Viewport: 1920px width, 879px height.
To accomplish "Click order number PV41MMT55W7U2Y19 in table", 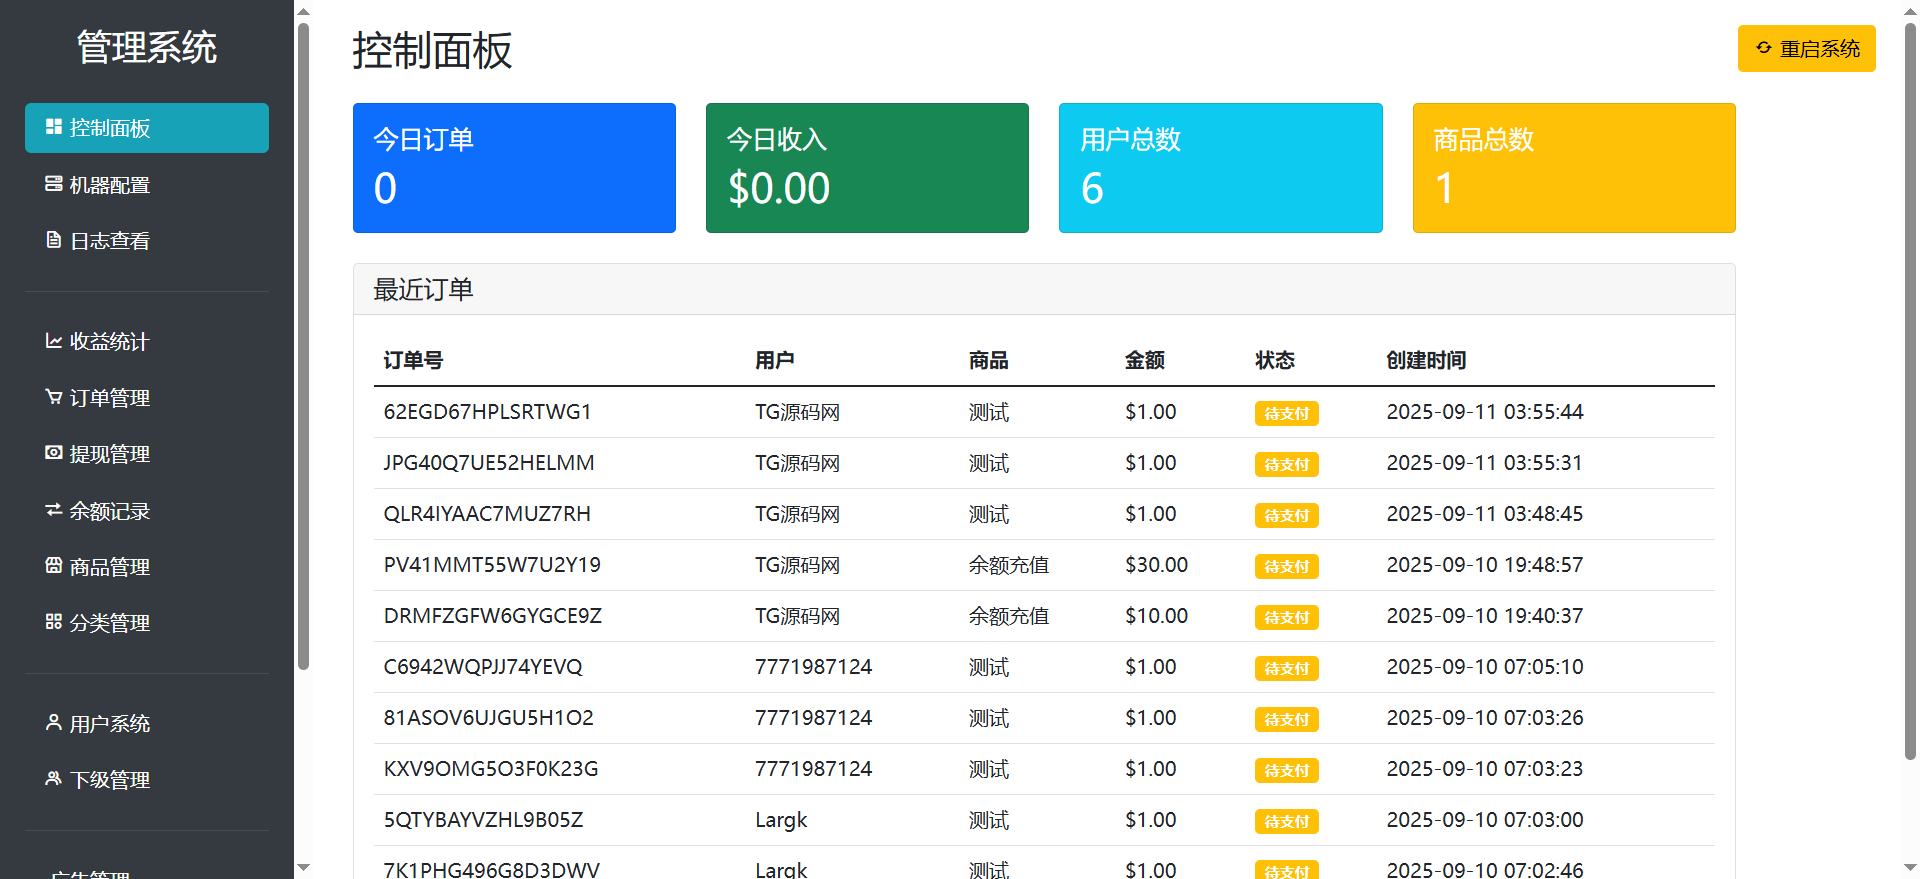I will click(x=492, y=565).
